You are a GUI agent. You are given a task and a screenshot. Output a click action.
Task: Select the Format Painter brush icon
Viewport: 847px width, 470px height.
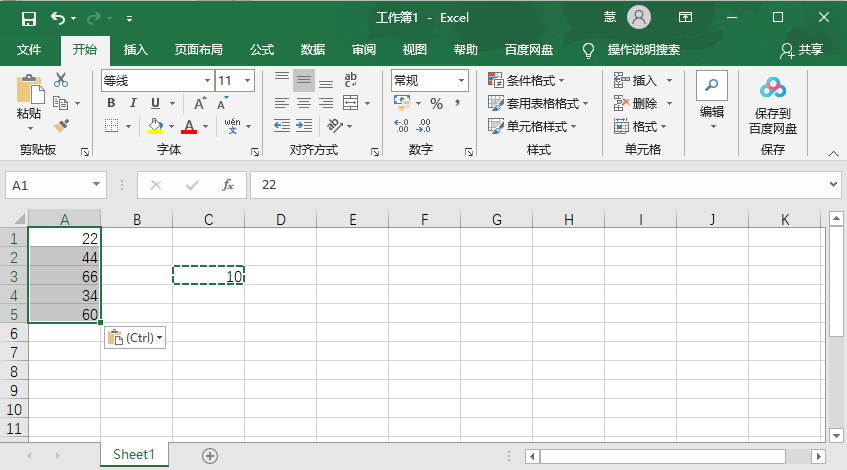click(x=62, y=126)
